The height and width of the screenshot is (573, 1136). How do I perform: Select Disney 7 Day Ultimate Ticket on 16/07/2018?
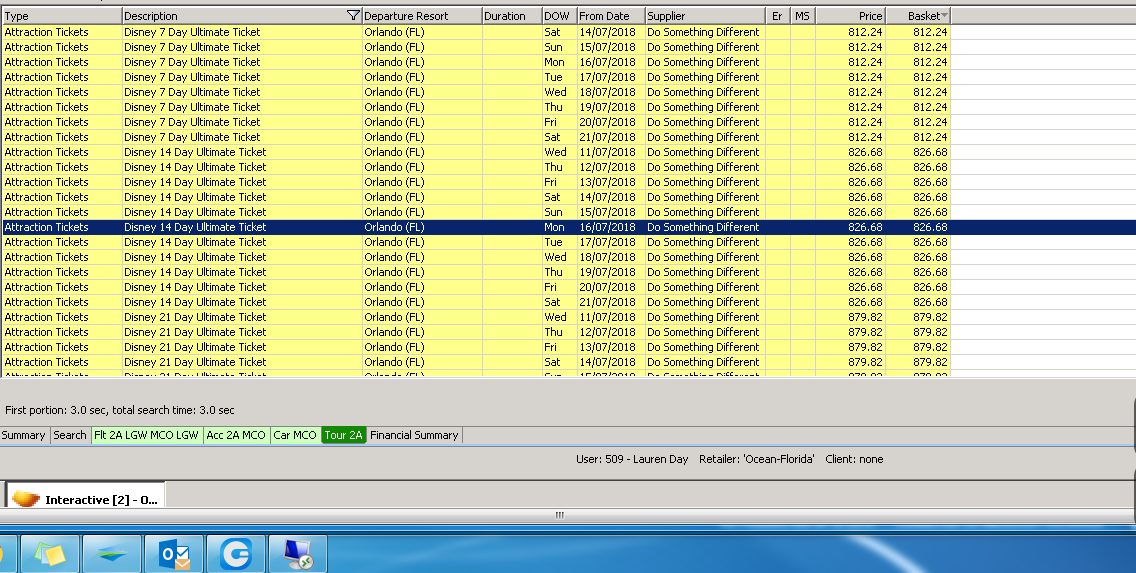476,62
